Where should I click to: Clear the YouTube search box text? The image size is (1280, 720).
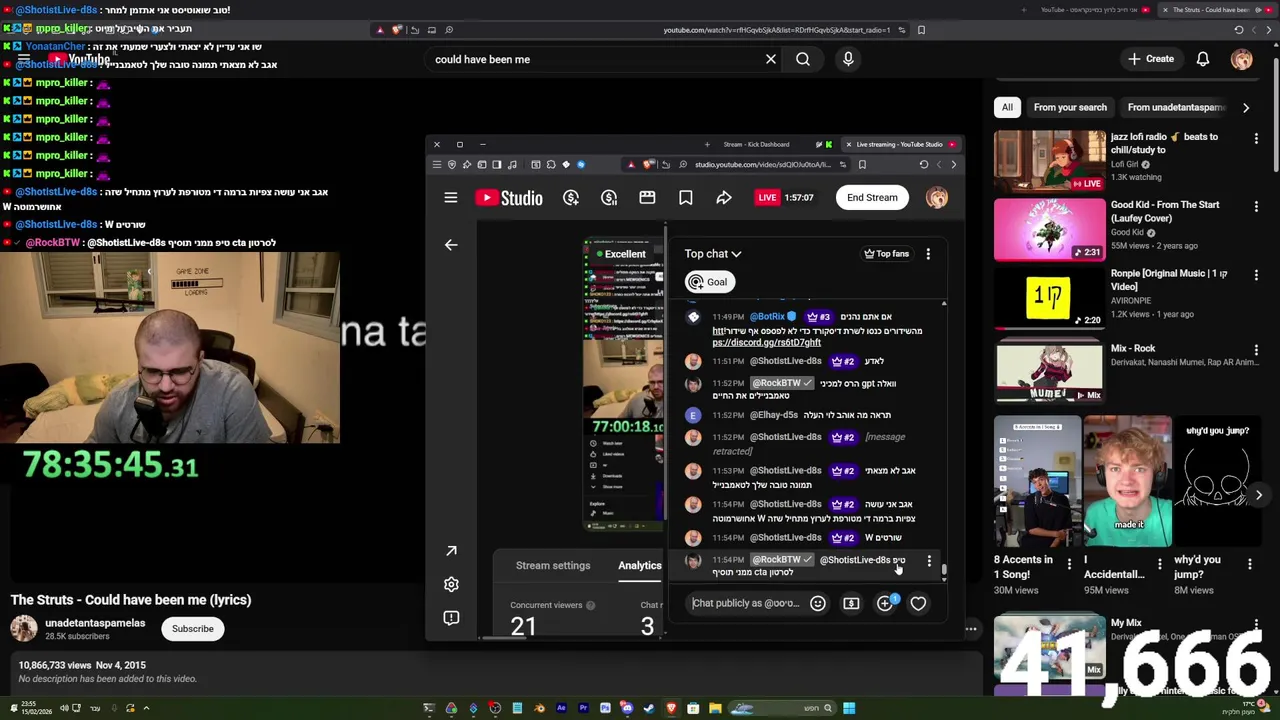point(771,59)
